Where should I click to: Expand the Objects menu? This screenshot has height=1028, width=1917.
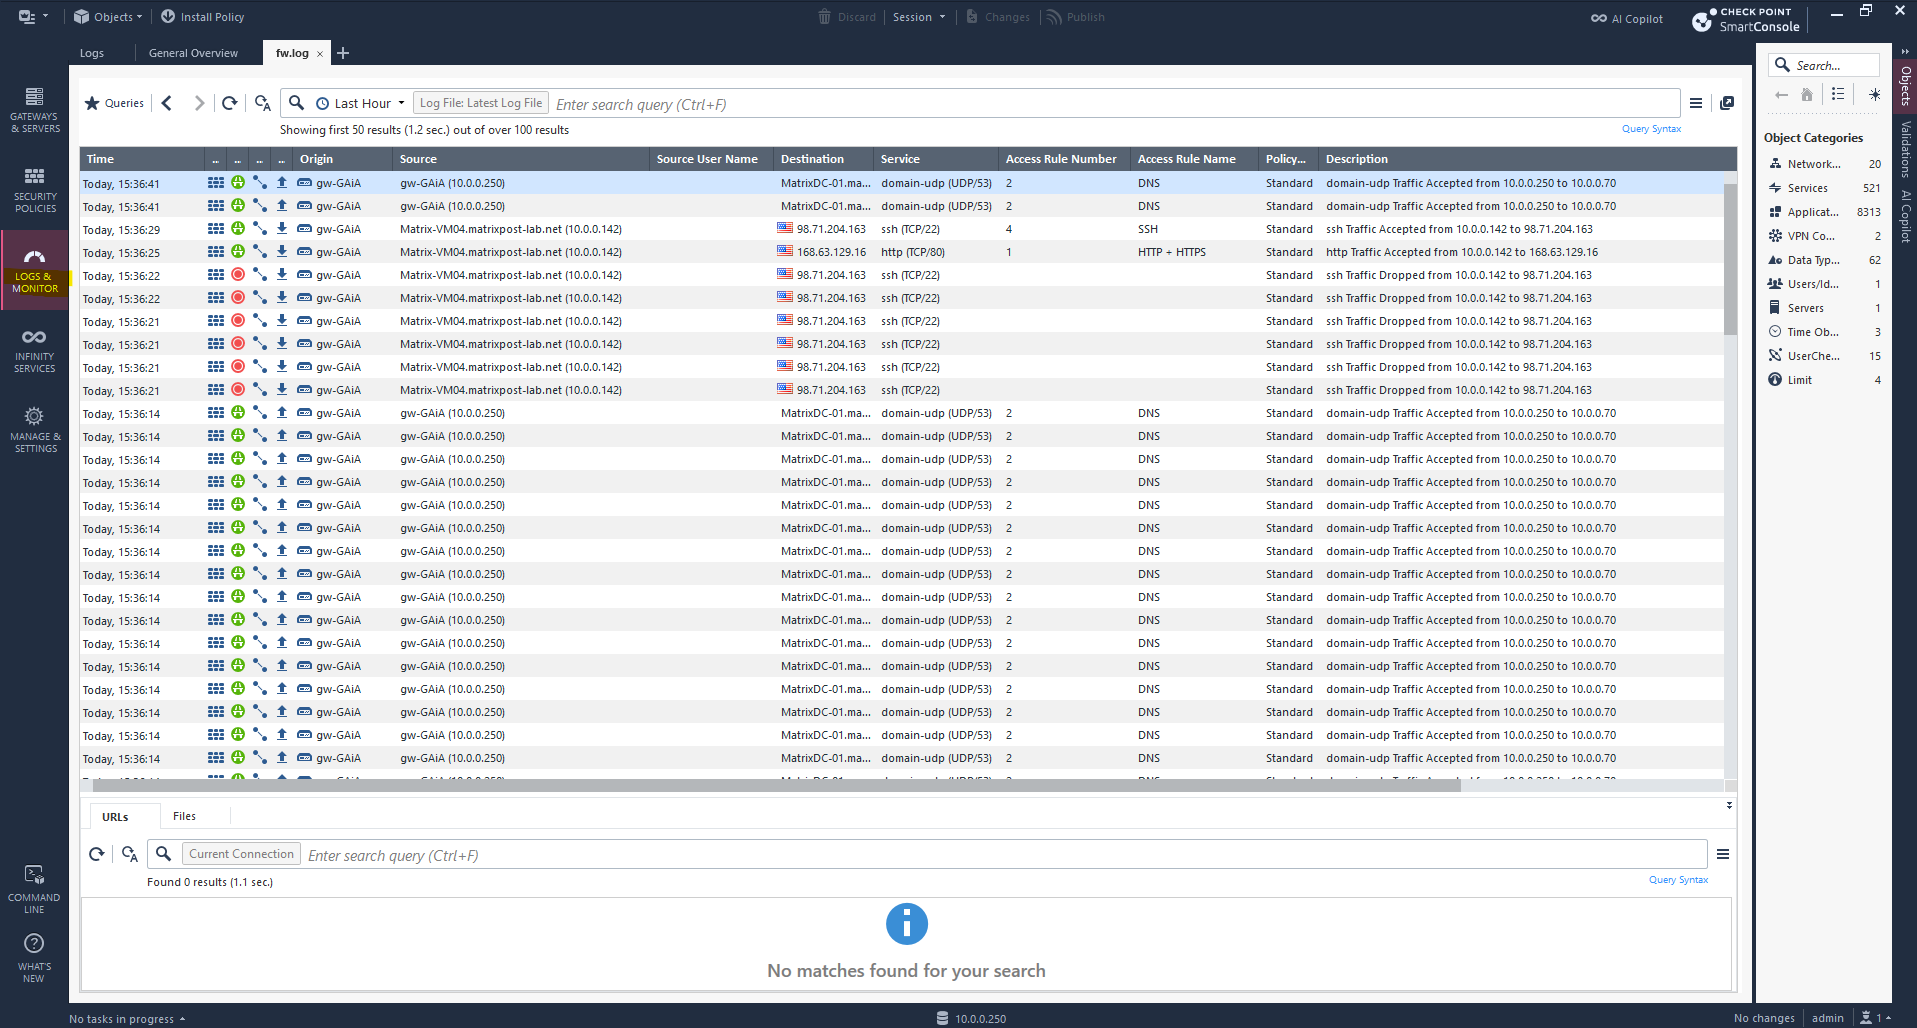coord(108,17)
